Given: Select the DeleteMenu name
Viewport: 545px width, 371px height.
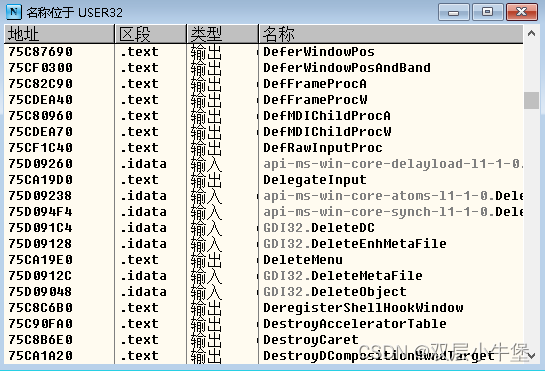Looking at the screenshot, I should (x=303, y=260).
